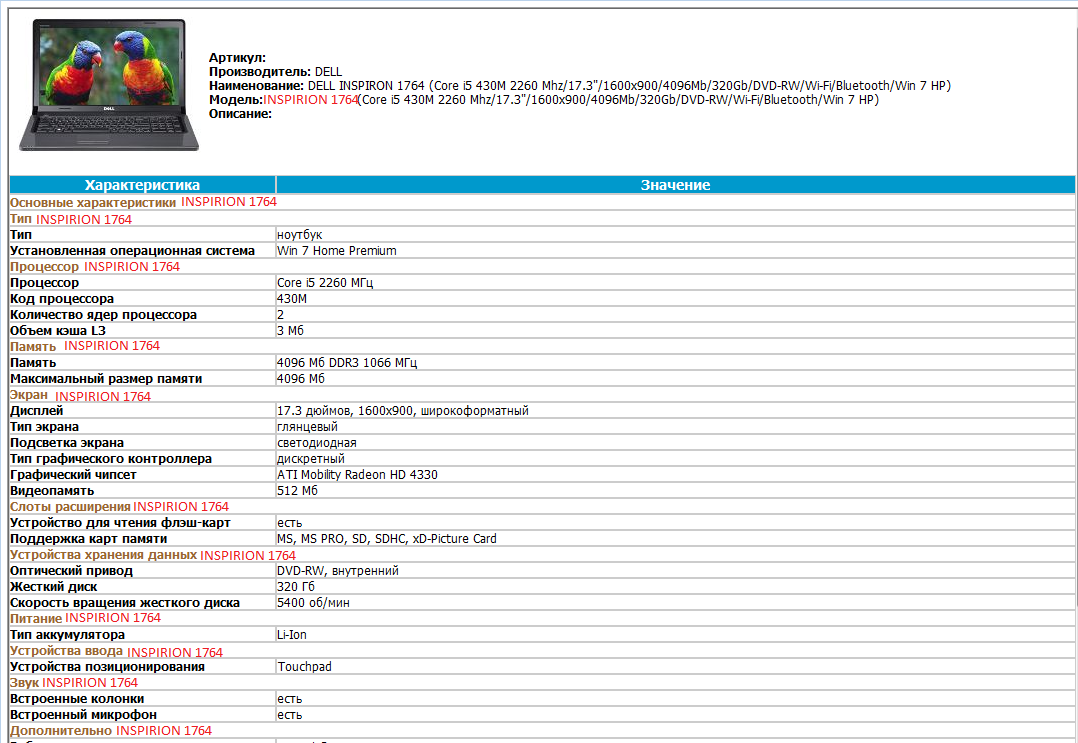Click the 'Графический чипсет' row label
This screenshot has width=1078, height=743.
73,475
